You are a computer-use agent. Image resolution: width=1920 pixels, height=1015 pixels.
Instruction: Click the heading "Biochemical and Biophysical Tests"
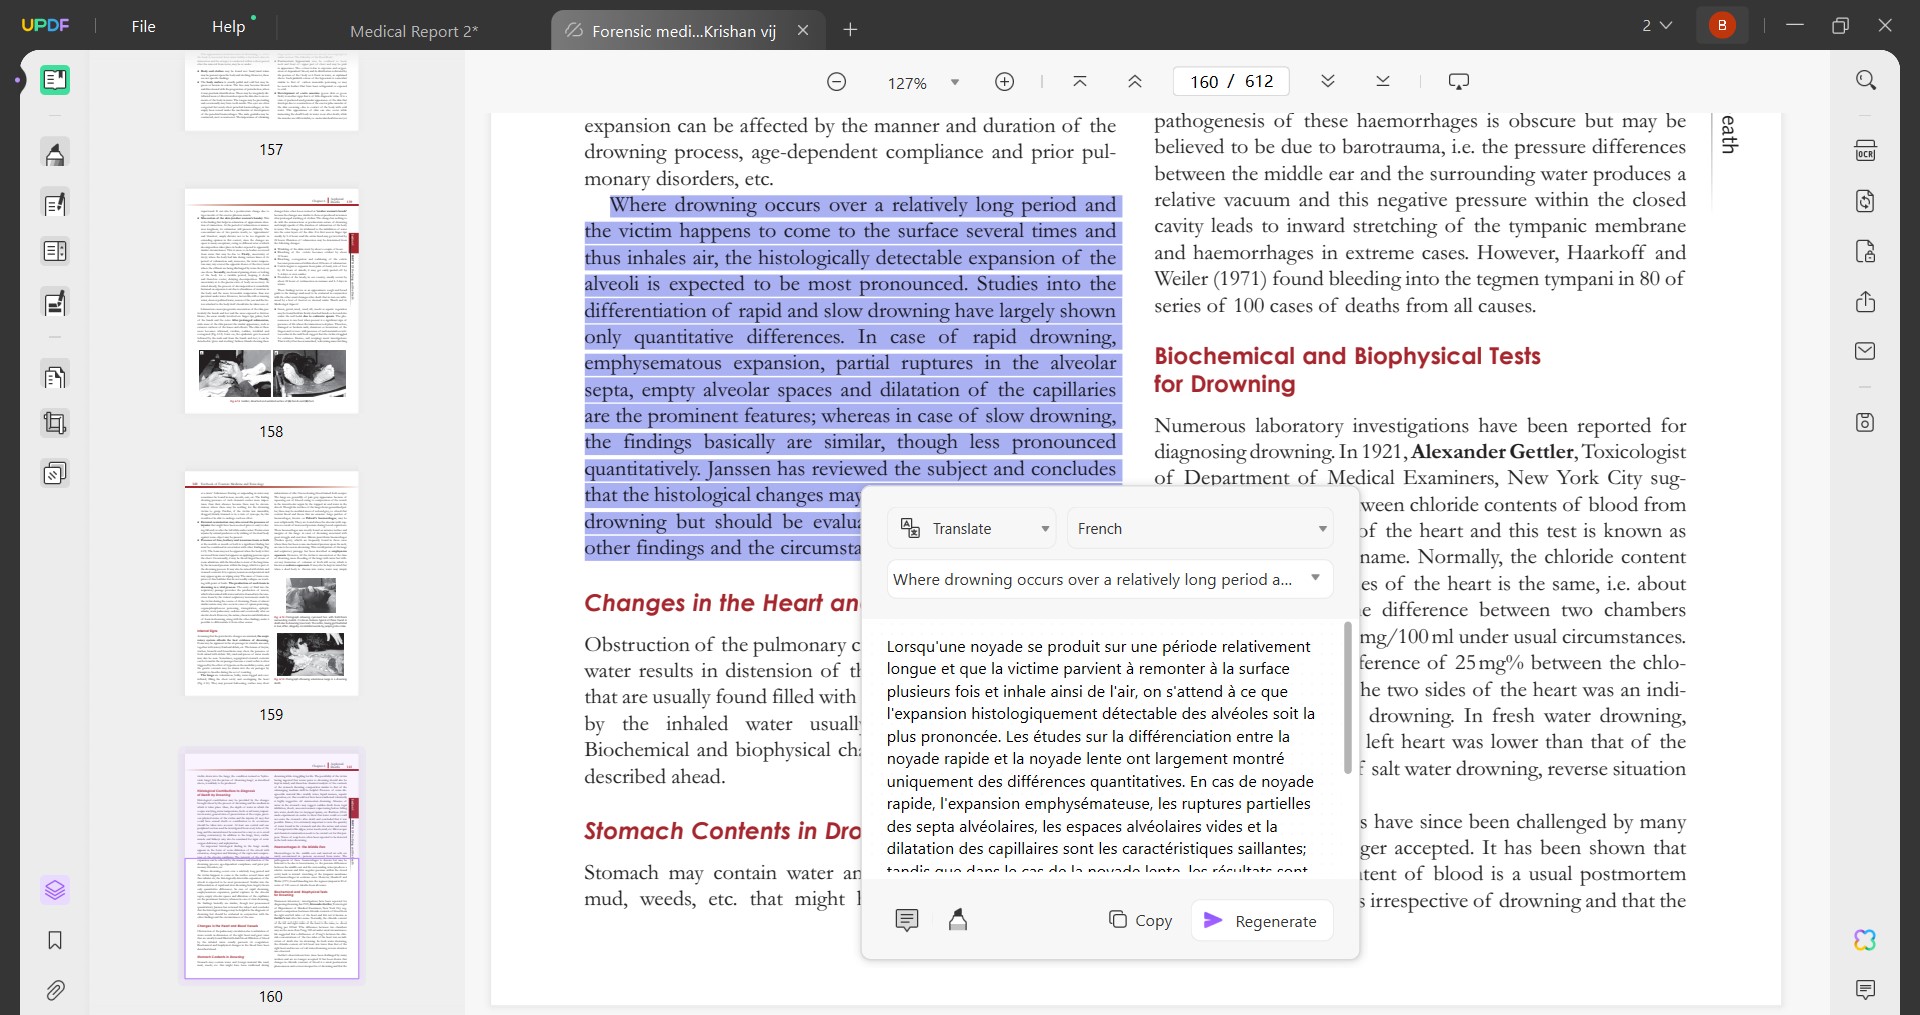click(1347, 356)
